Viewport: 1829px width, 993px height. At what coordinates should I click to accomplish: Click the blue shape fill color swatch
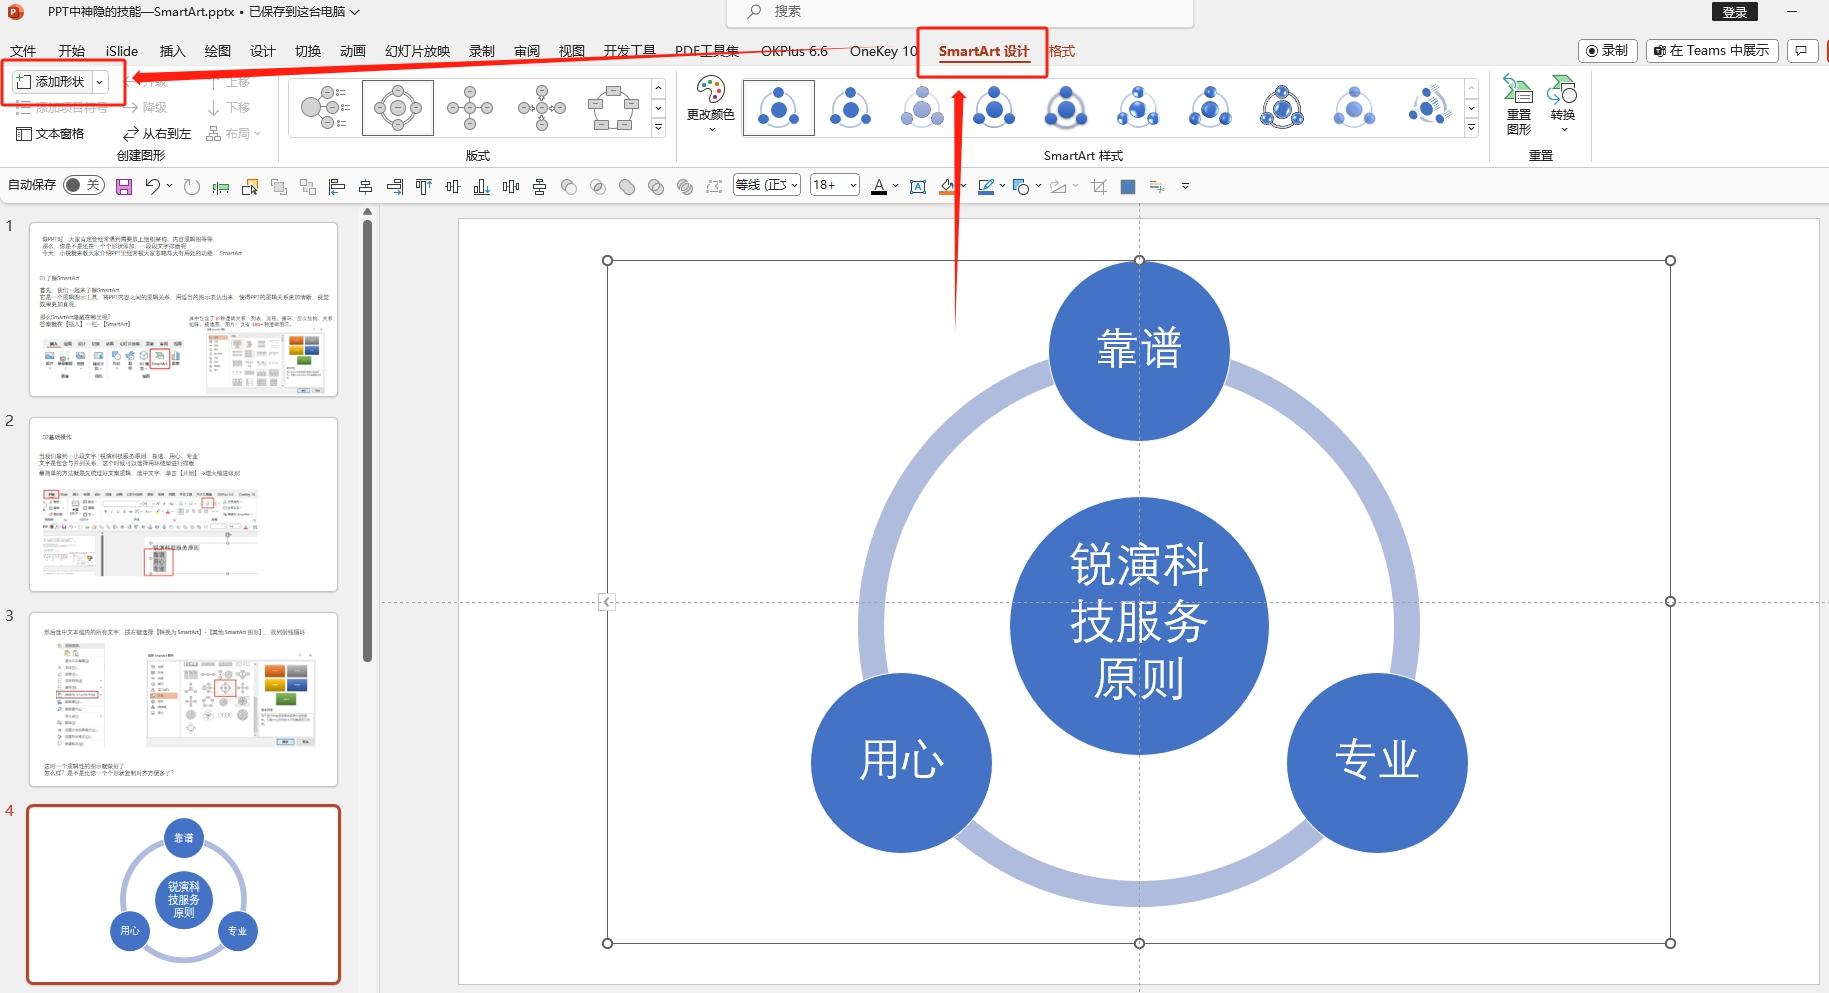(x=1128, y=186)
